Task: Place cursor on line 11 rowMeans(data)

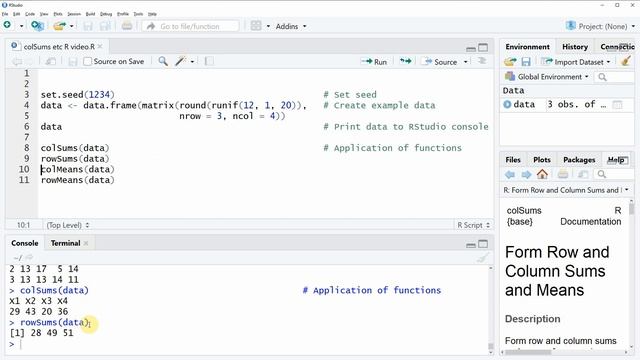Action: click(78, 180)
